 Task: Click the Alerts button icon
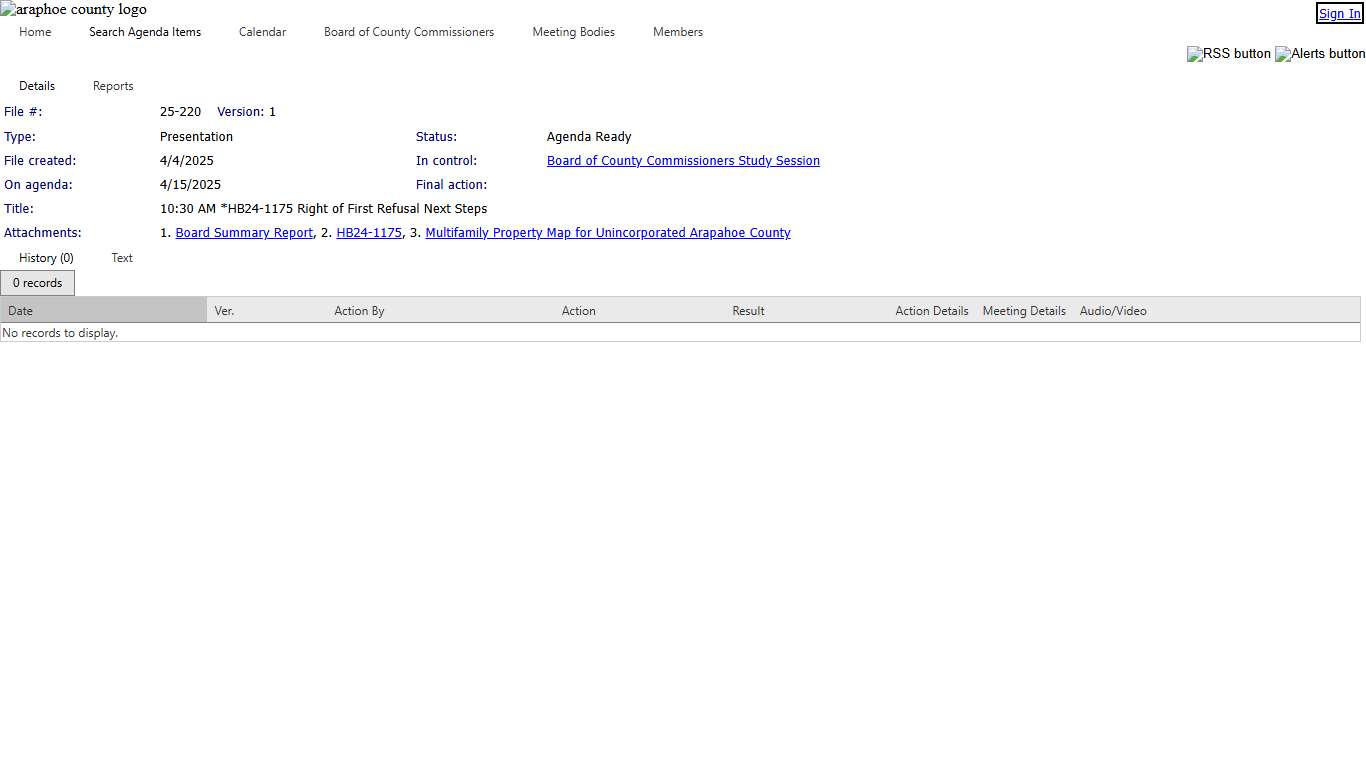pos(1319,54)
